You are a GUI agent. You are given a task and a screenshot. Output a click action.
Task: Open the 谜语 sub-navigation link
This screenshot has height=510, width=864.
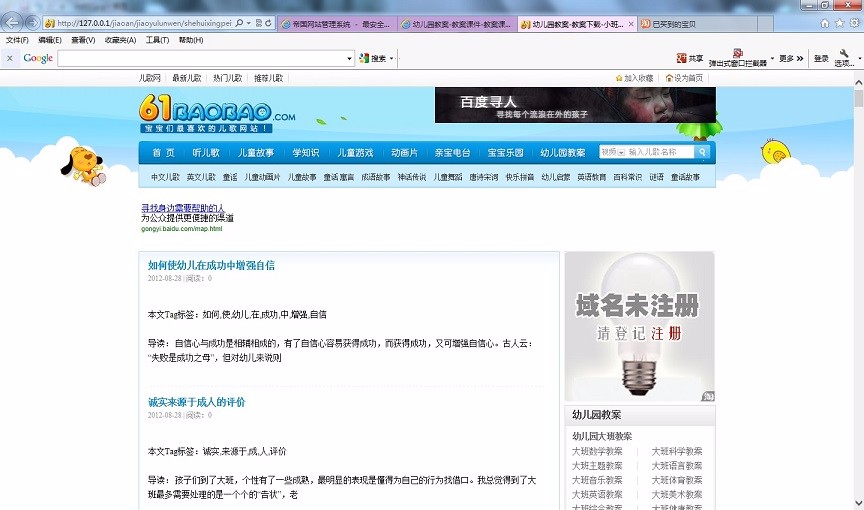[x=656, y=177]
